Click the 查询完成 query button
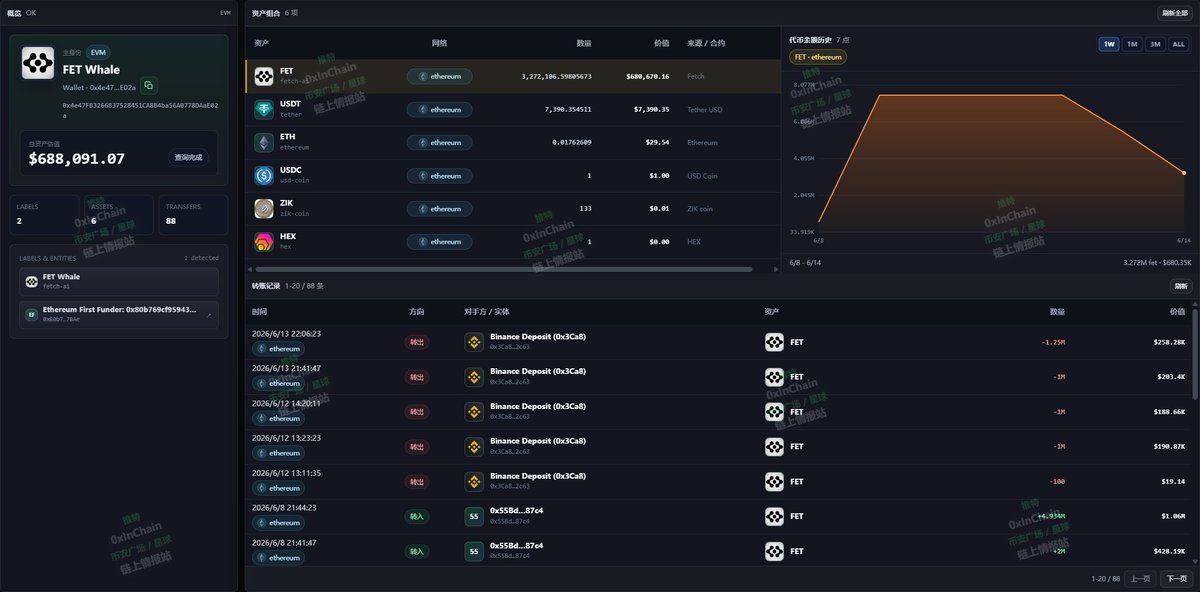 pyautogui.click(x=188, y=157)
